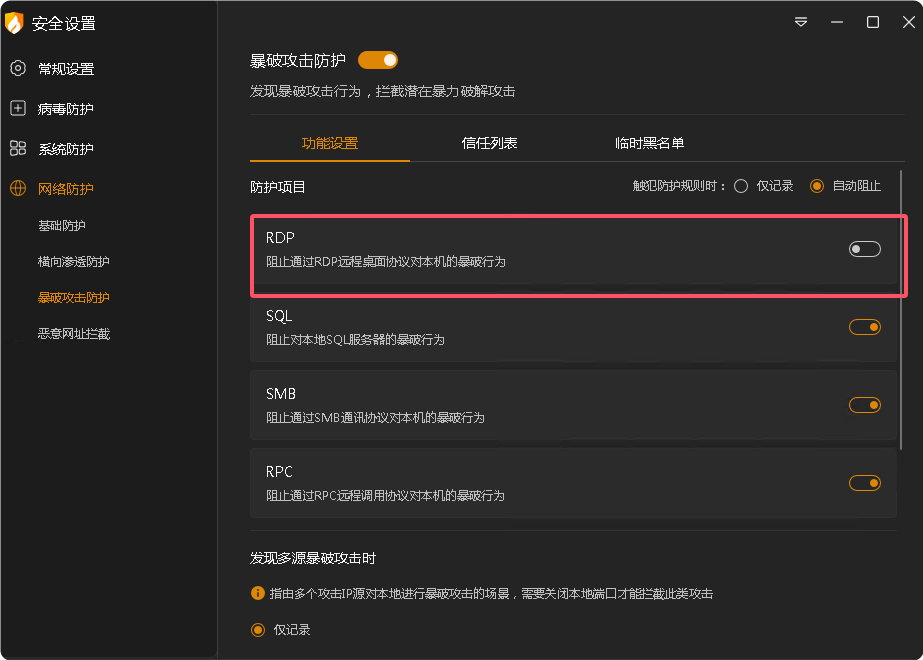Switch to the 临时黑名单 tab

[649, 143]
